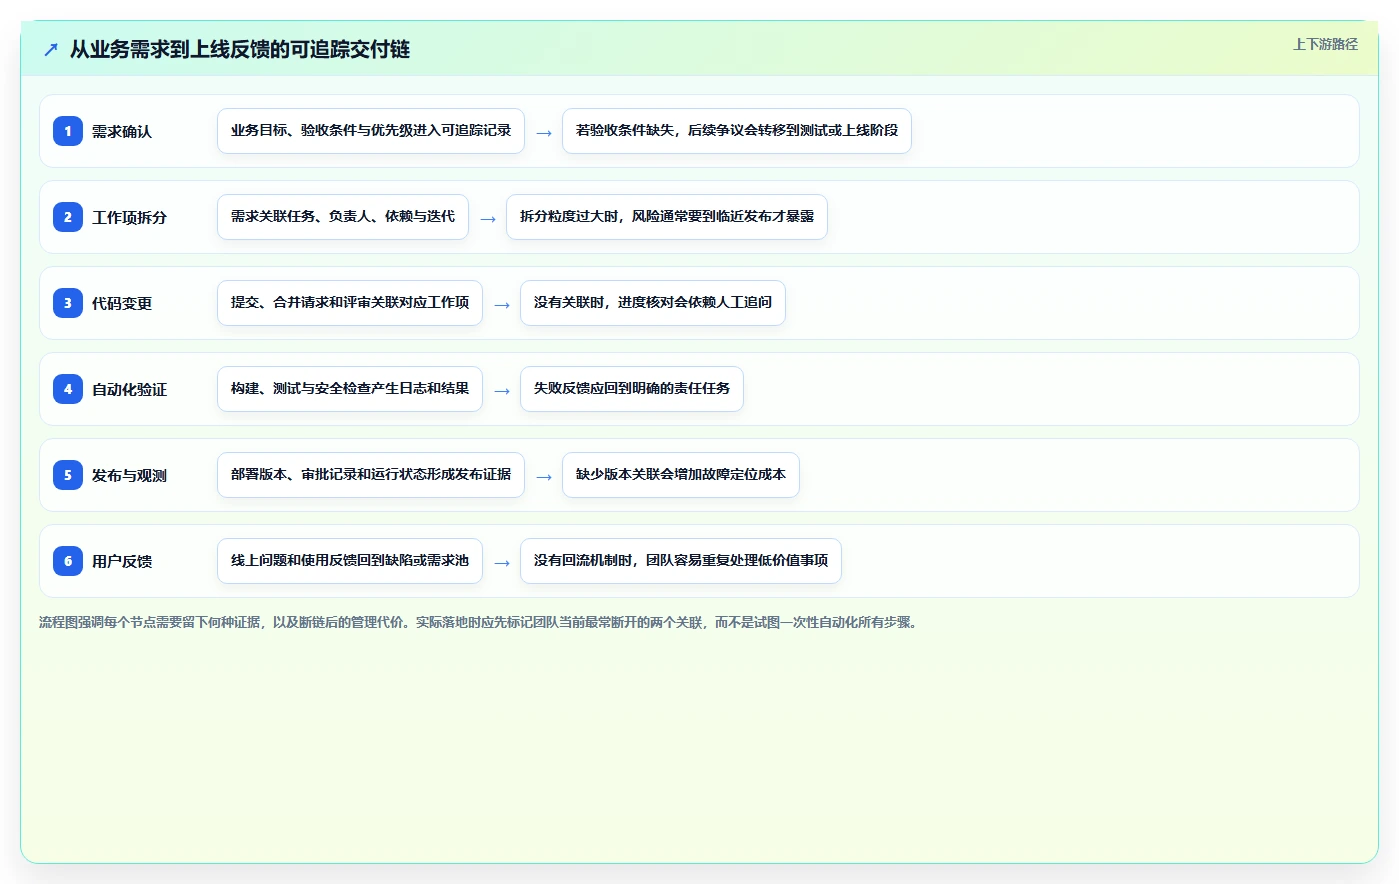Screen dimensions: 1399x884
Task: Click the arrow in the 用户反馈 row
Action: pos(502,563)
